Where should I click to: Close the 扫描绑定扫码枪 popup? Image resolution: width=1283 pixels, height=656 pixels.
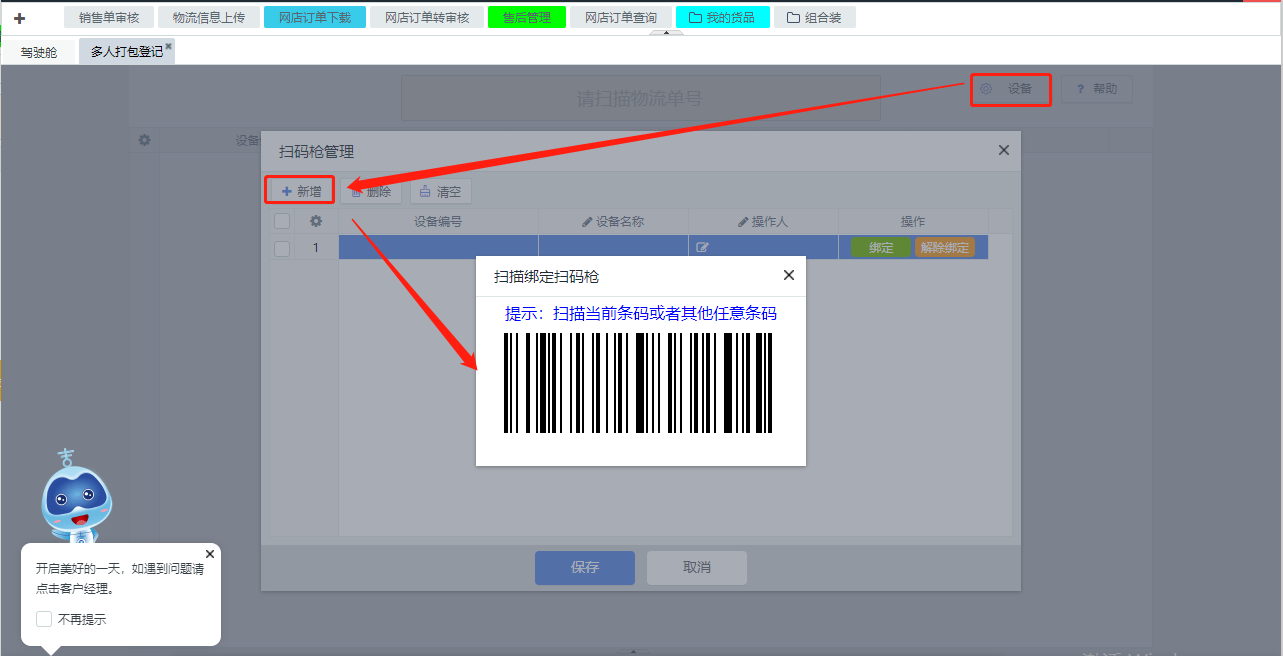click(x=789, y=275)
